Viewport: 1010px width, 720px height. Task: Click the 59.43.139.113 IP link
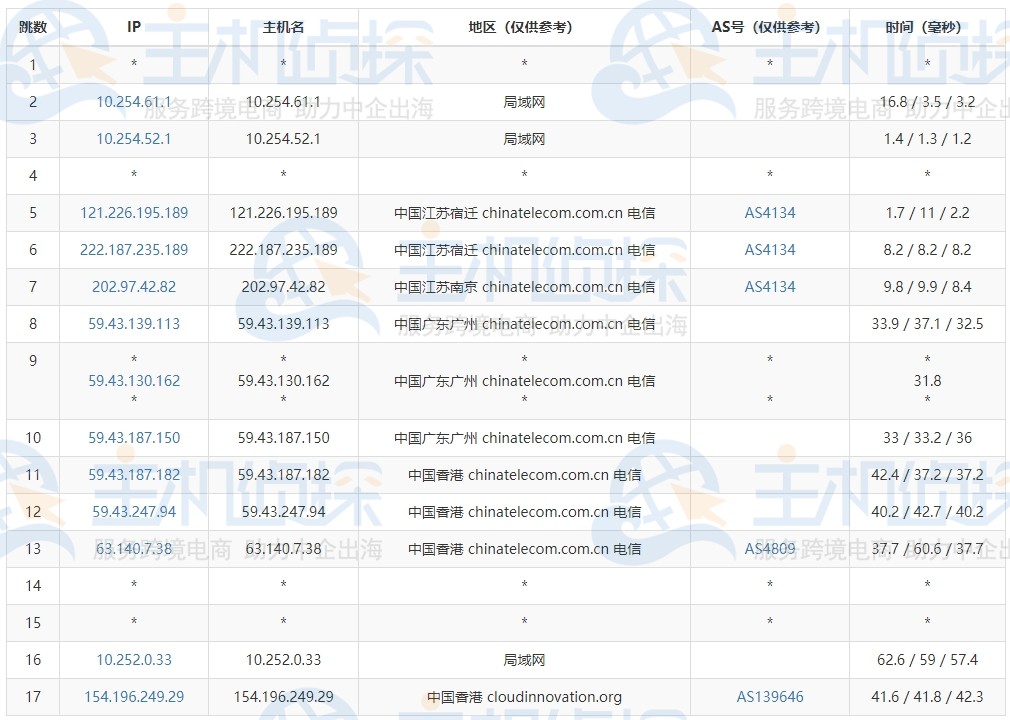134,324
